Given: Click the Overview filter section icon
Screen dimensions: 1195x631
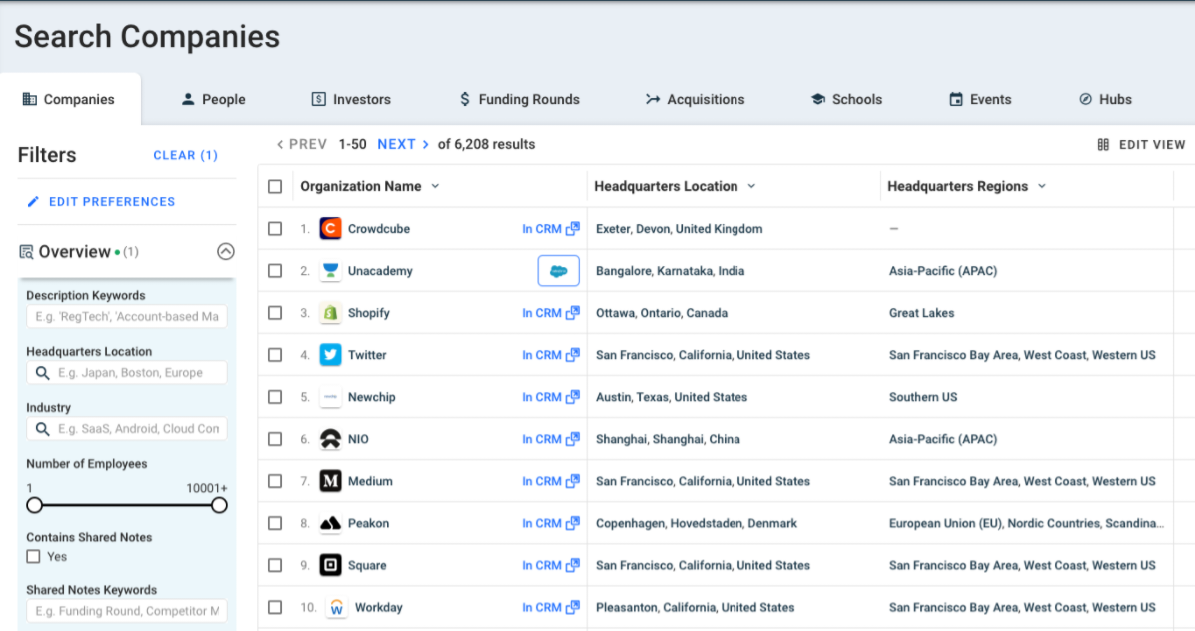Looking at the screenshot, I should pos(26,251).
